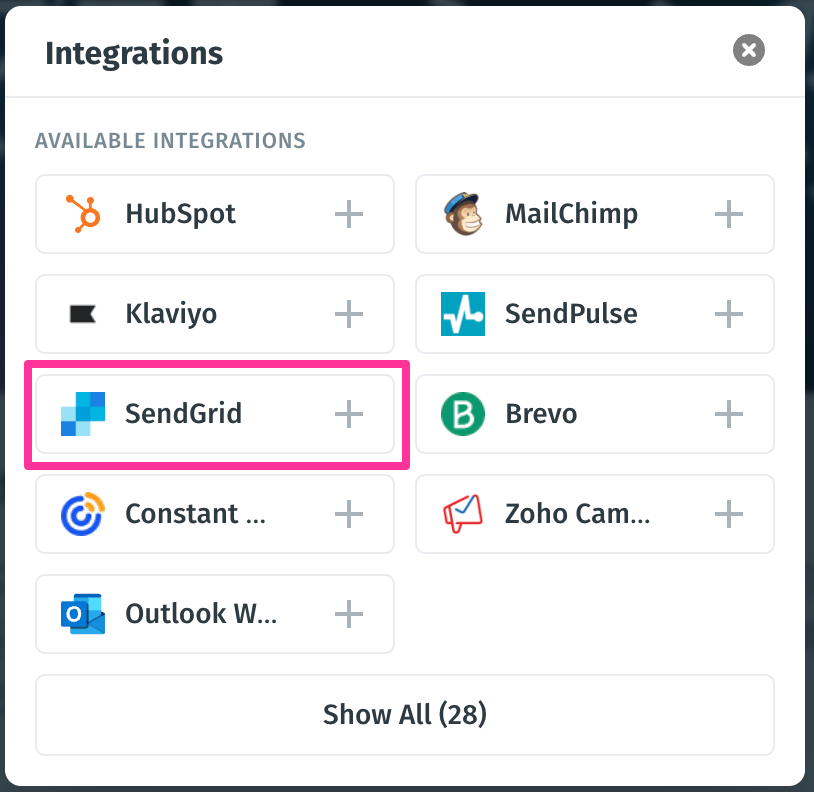Add the SendGrid integration
The height and width of the screenshot is (792, 814).
[x=349, y=413]
